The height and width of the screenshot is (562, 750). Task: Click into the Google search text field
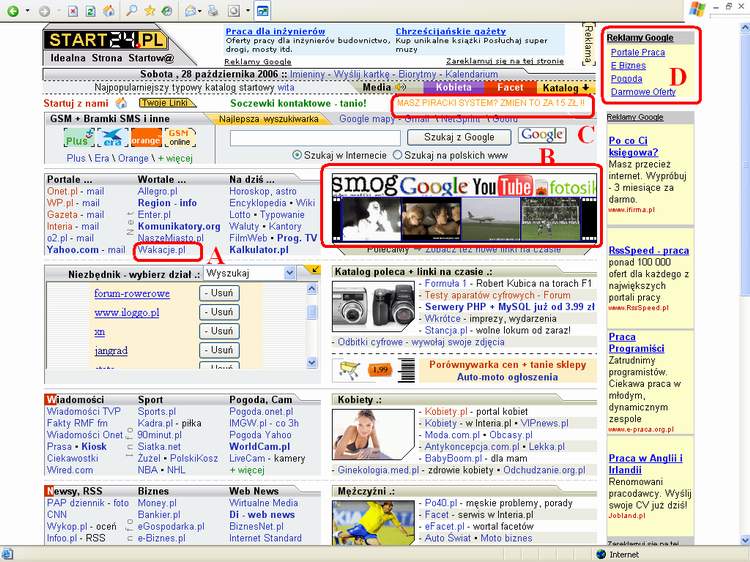tap(315, 138)
